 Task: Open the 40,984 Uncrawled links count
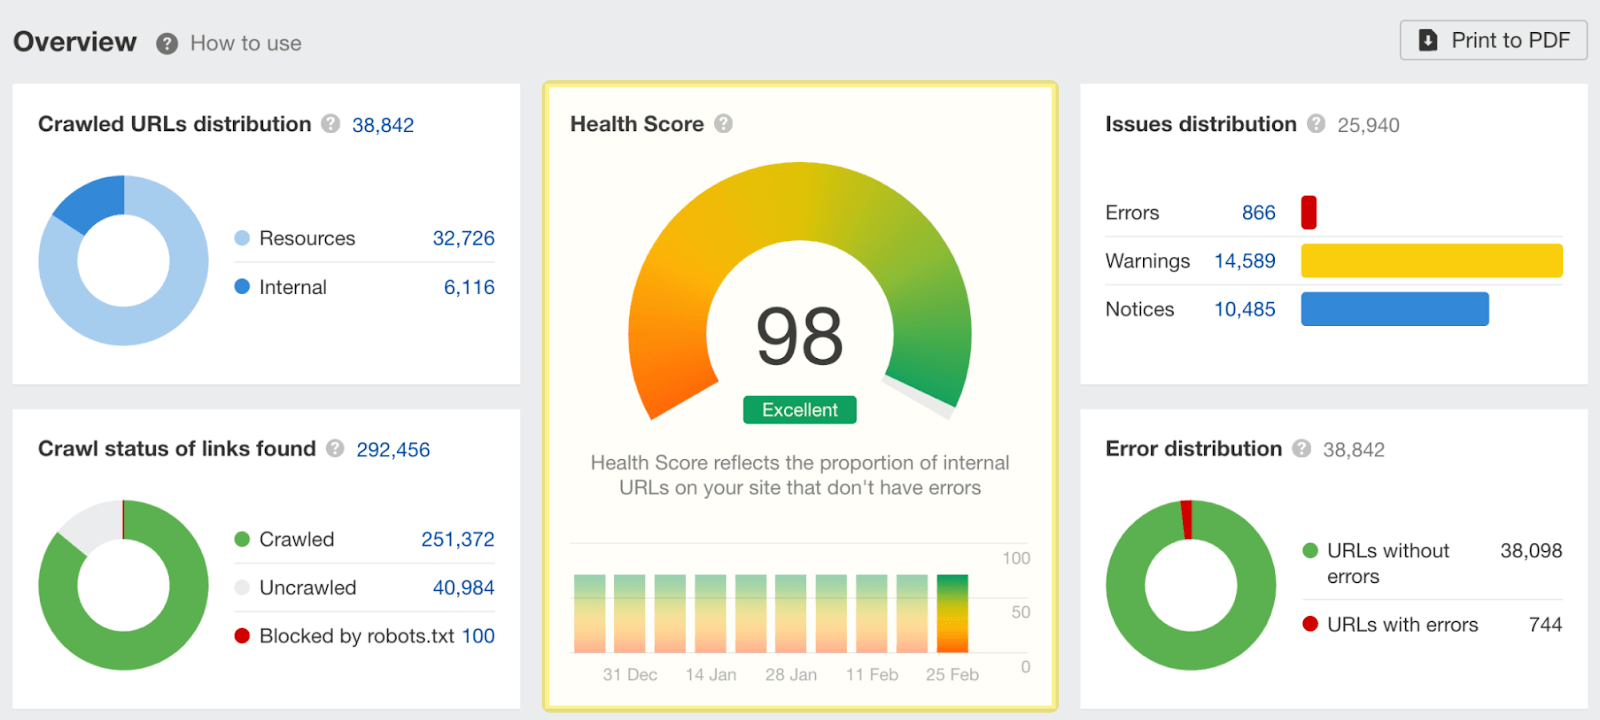[463, 588]
